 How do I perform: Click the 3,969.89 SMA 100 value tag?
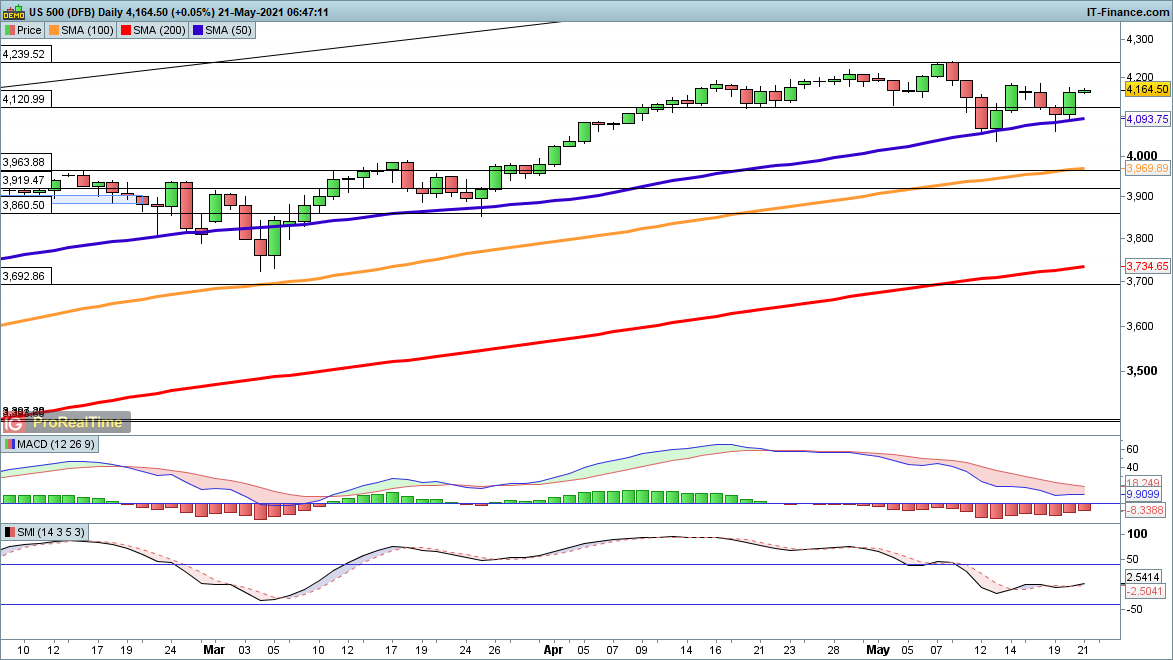(1148, 169)
